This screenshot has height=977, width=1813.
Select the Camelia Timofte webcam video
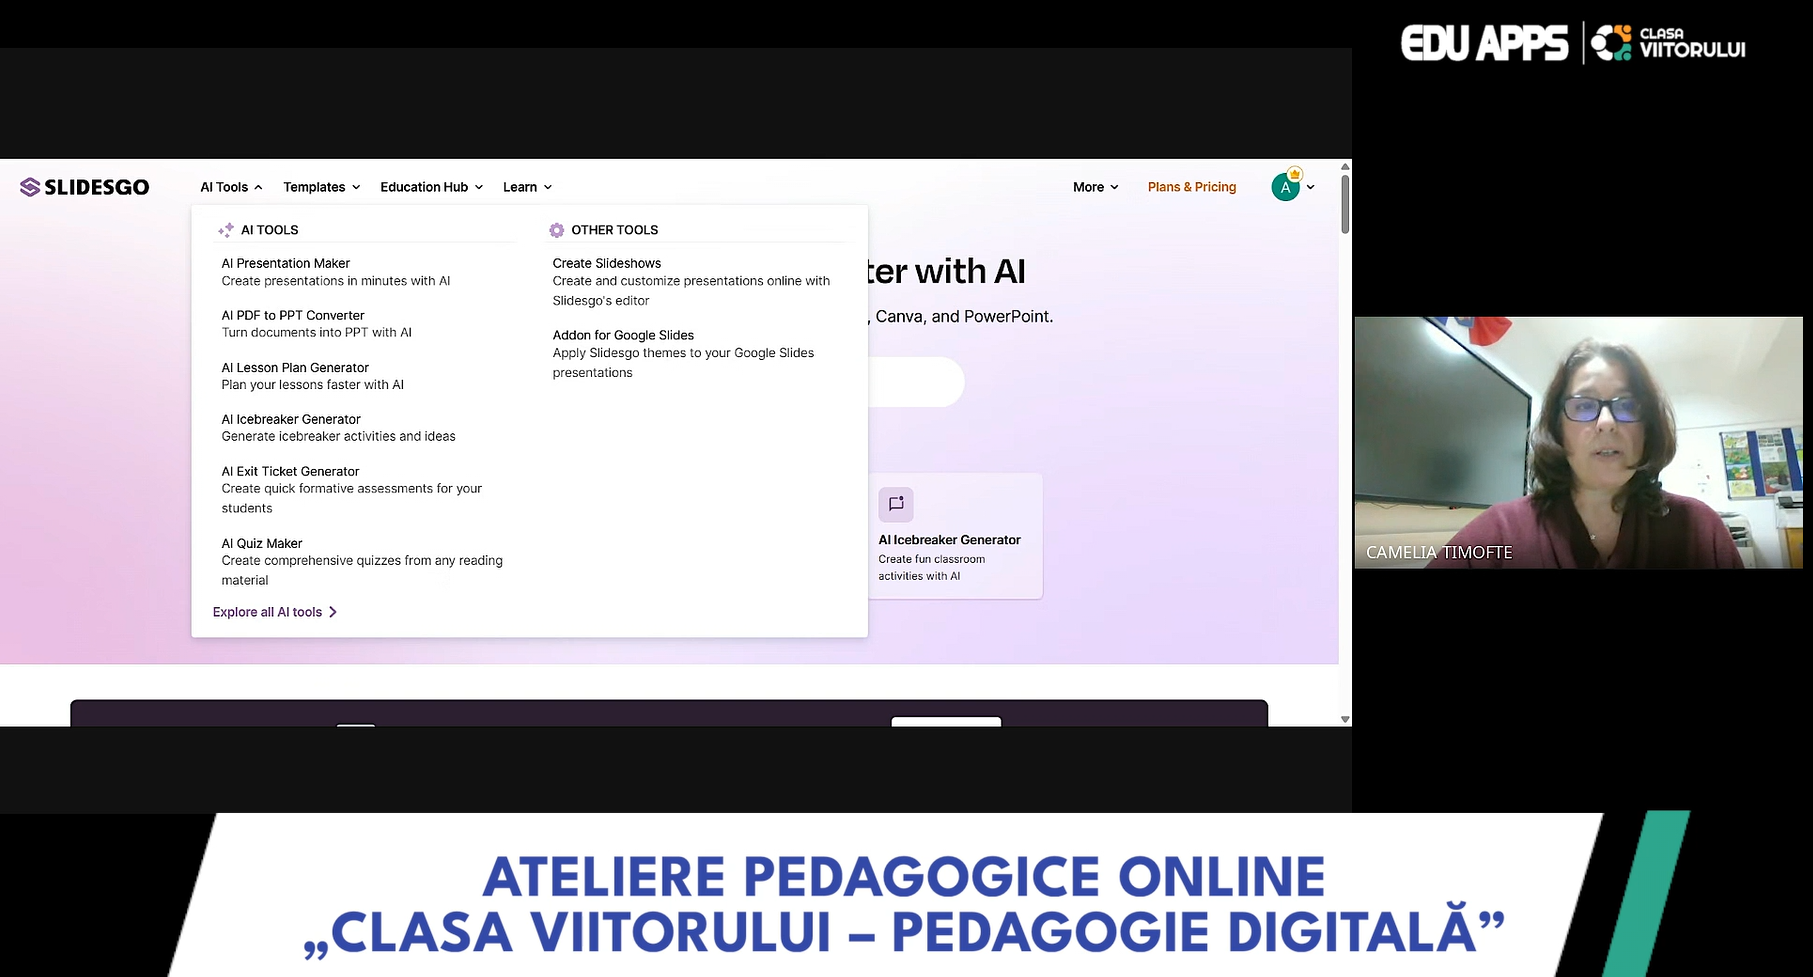(x=1578, y=443)
